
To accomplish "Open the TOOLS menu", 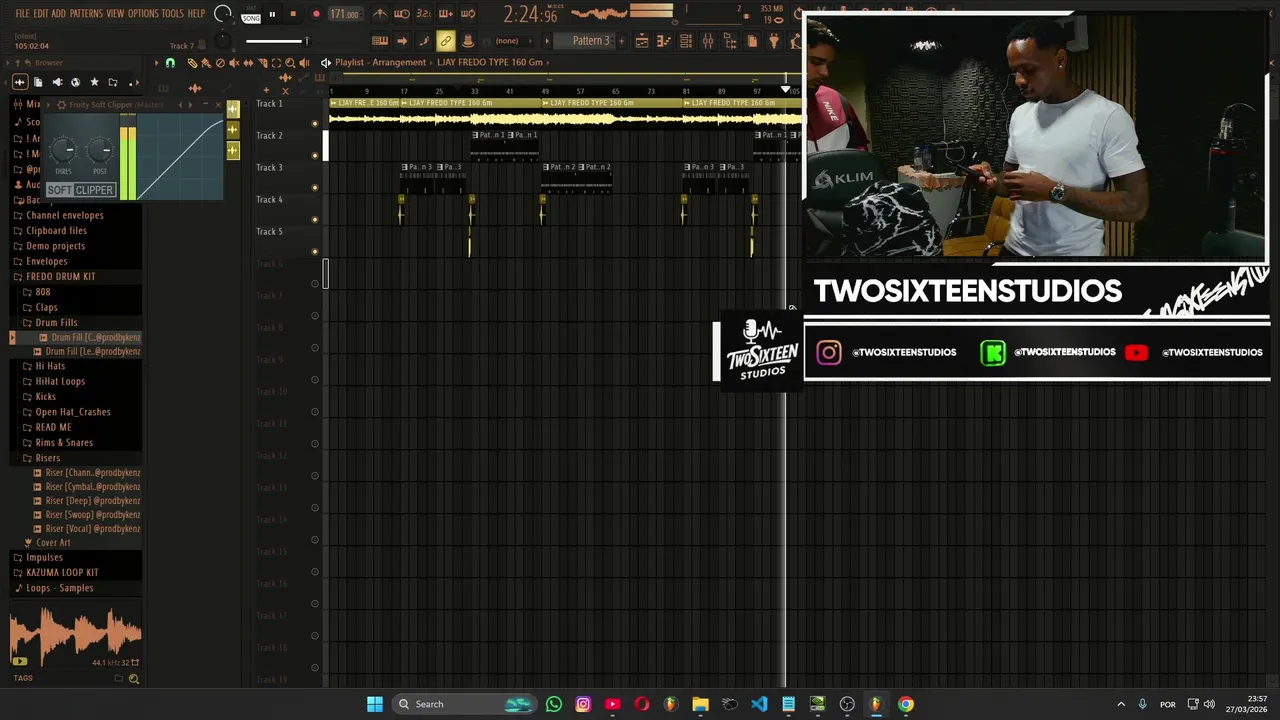I will click(x=173, y=14).
